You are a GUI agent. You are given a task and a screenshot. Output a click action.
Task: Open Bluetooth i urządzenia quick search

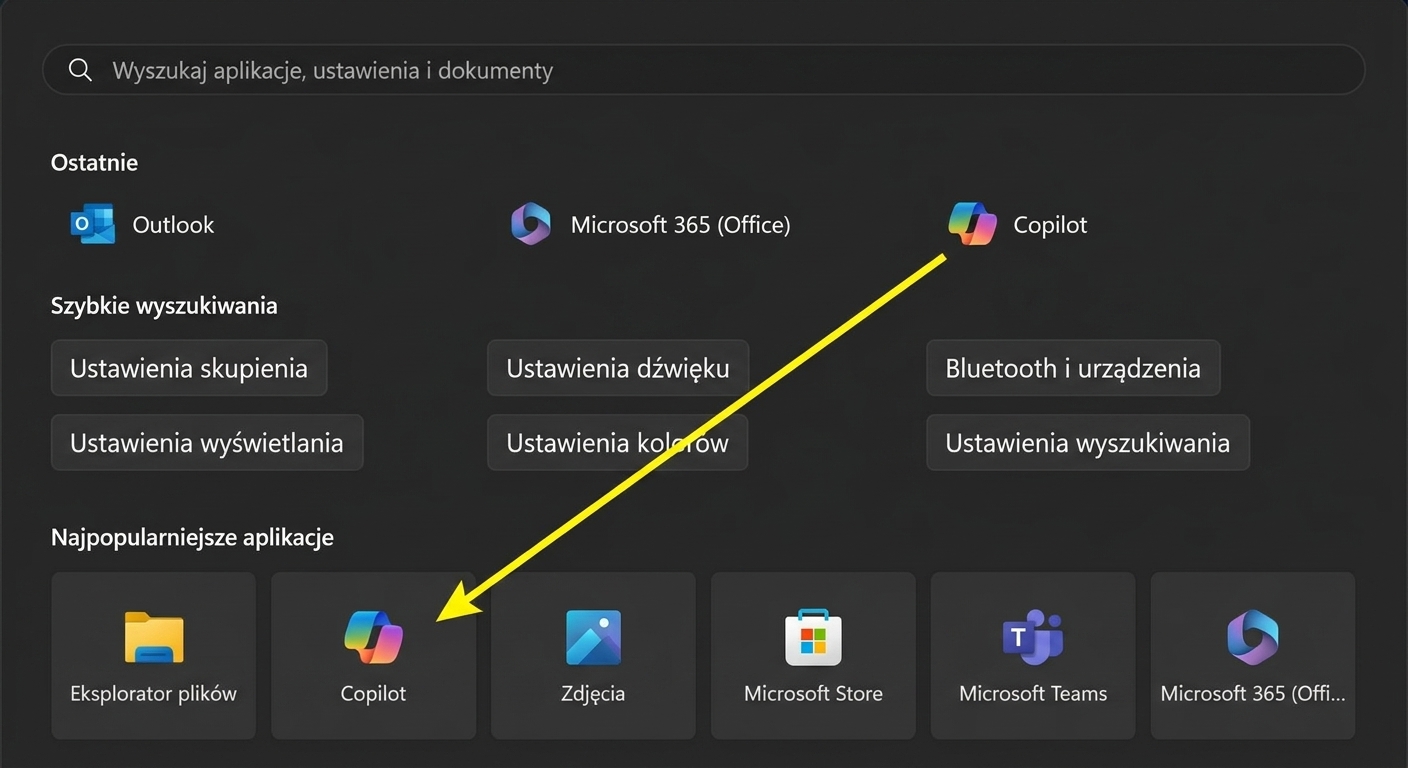[x=1073, y=368]
